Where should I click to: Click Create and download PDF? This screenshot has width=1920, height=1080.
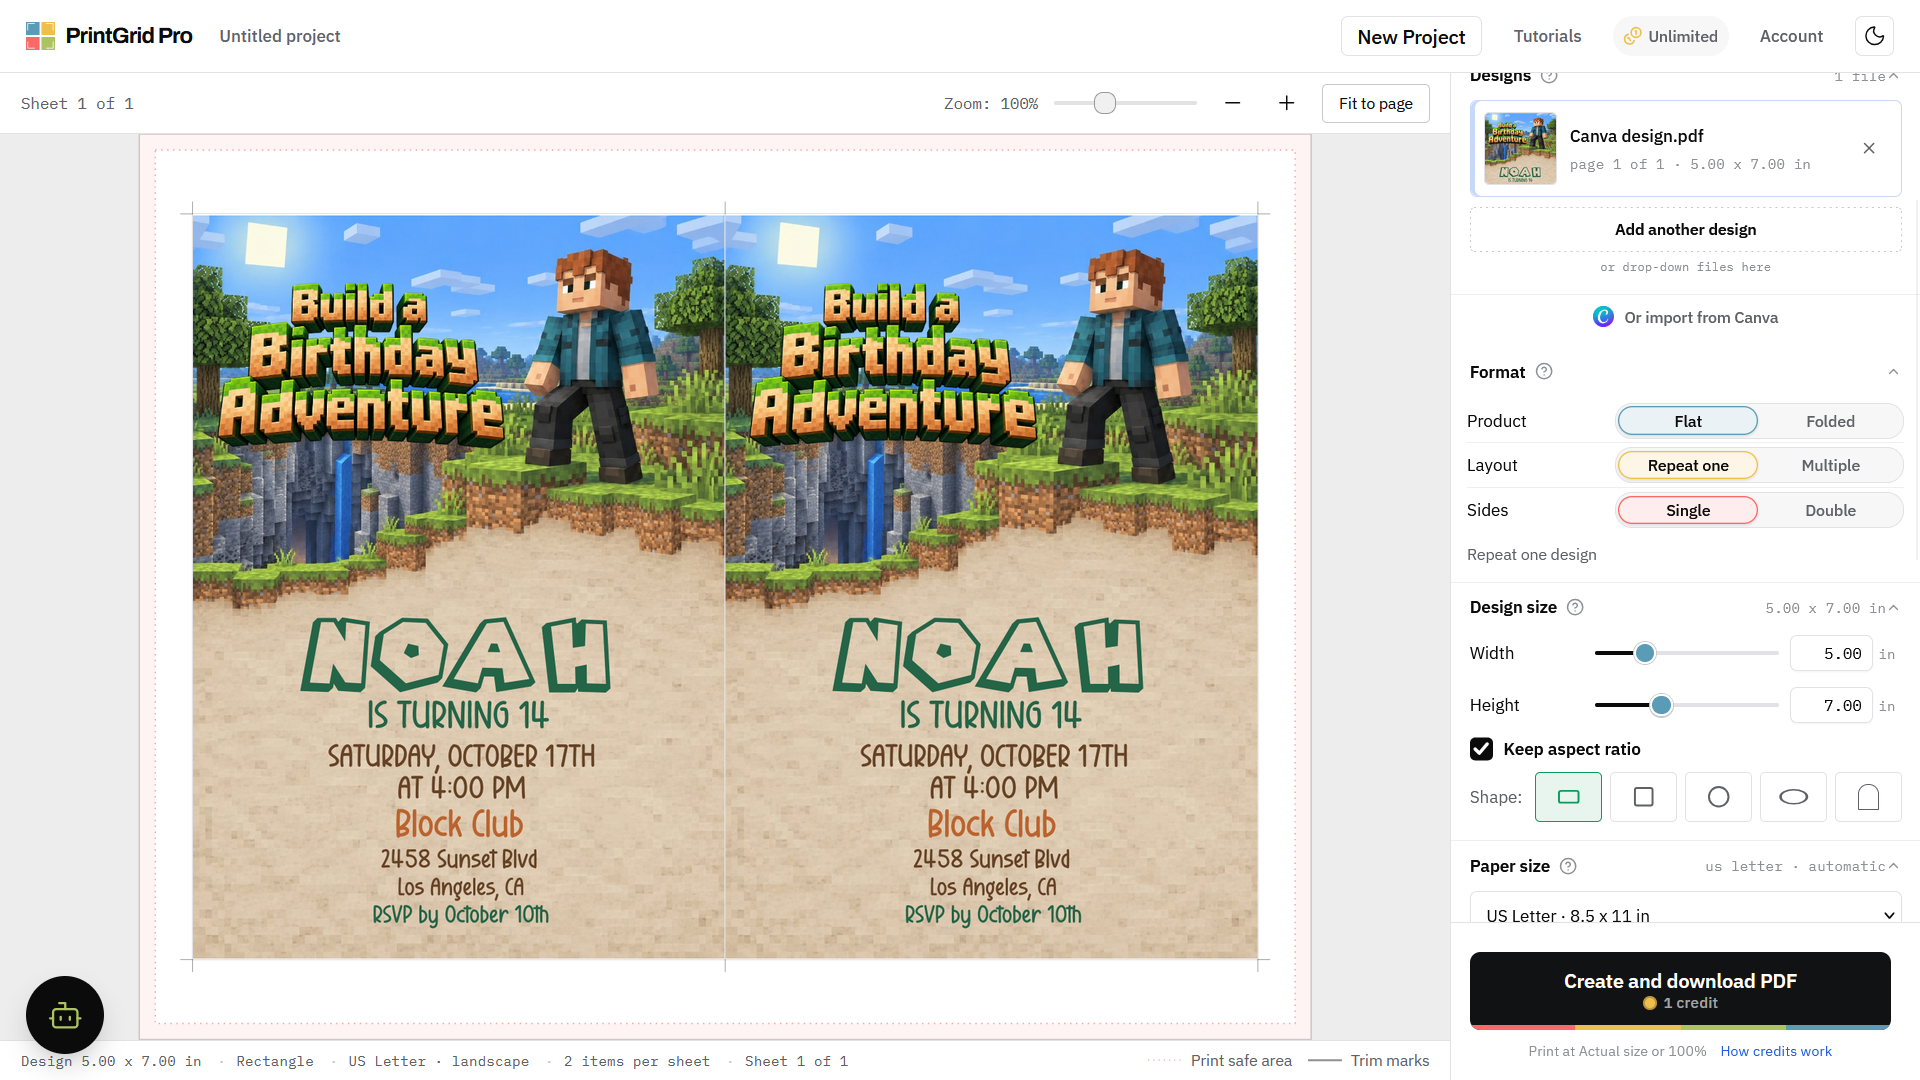(x=1680, y=990)
